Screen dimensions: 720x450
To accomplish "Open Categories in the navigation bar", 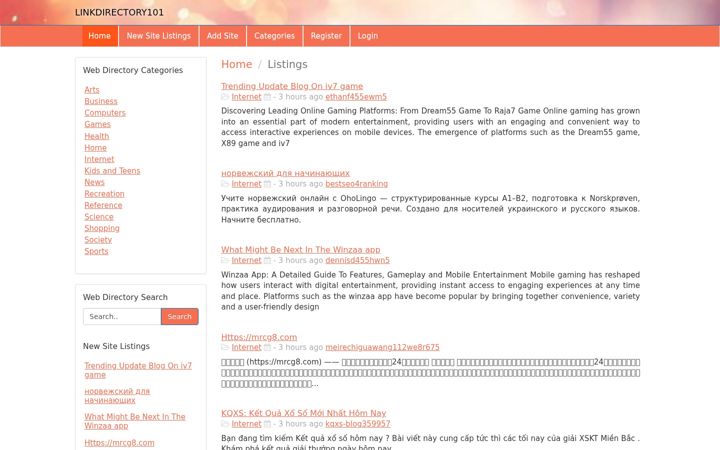I will tap(274, 36).
